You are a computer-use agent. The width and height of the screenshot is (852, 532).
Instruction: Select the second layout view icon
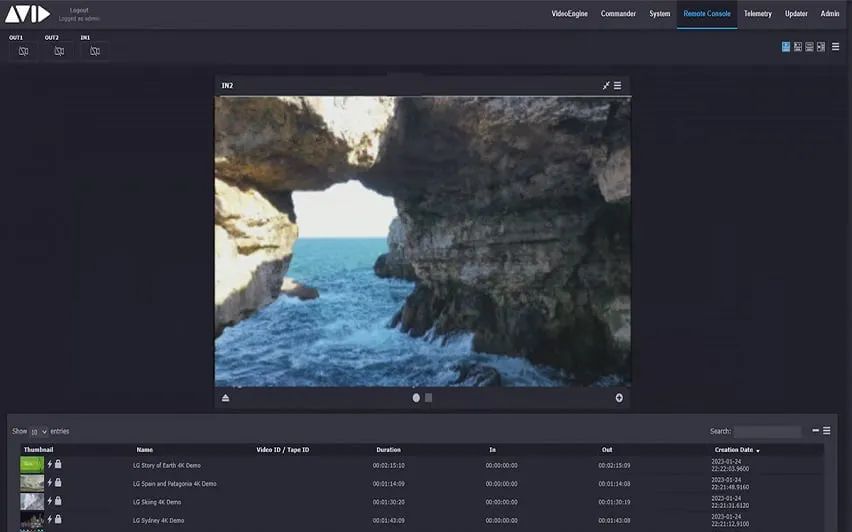798,47
